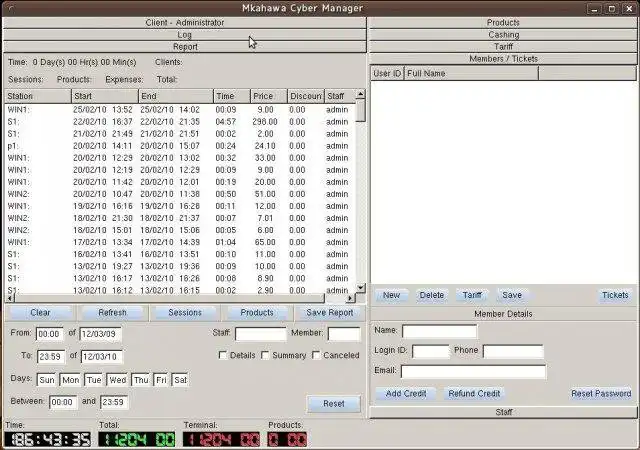Toggle the Sun day button

tap(47, 380)
